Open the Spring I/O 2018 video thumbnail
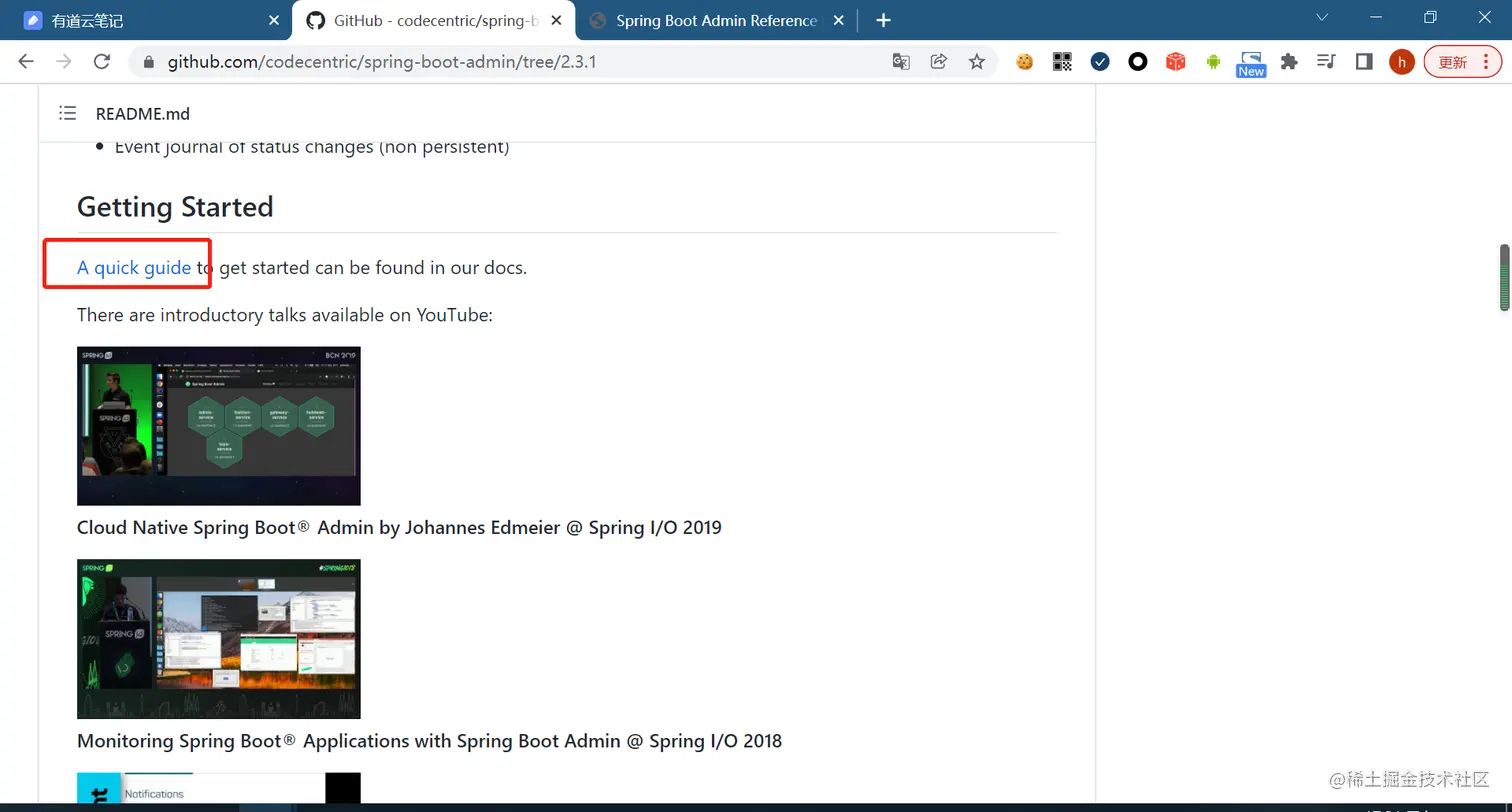 [x=219, y=639]
